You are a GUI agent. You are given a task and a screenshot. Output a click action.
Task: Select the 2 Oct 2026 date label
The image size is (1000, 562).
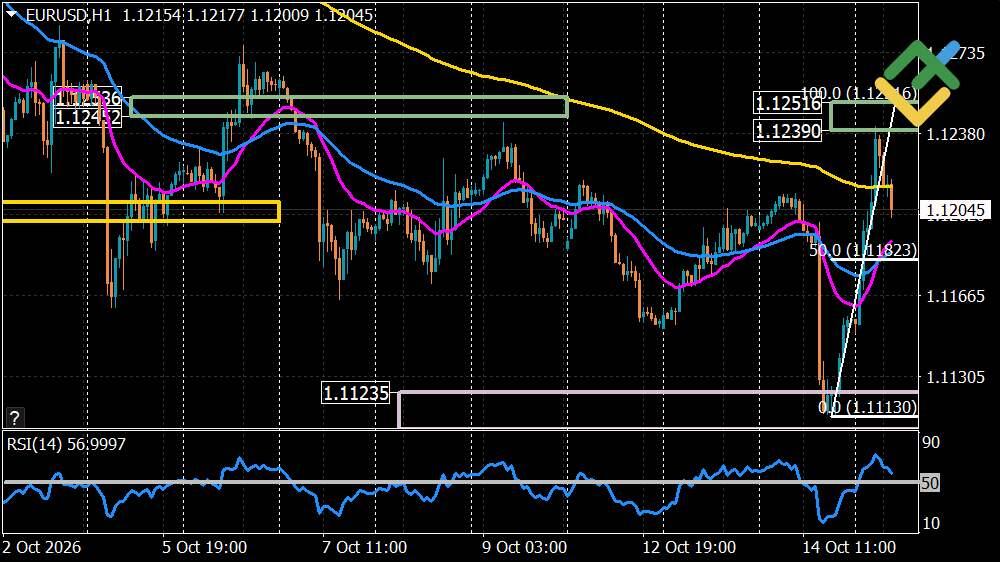pos(41,547)
